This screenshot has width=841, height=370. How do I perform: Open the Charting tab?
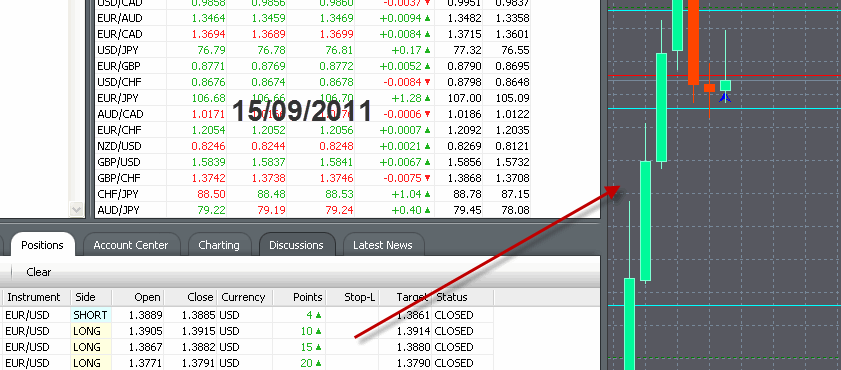[219, 245]
